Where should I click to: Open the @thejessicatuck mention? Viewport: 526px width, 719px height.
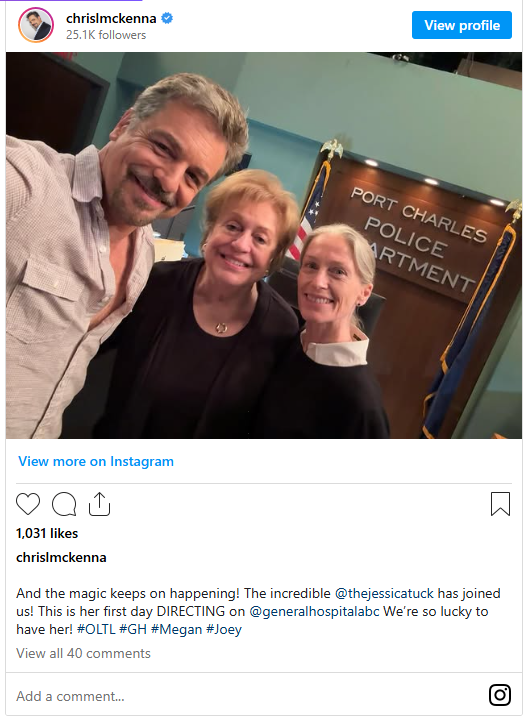(384, 593)
